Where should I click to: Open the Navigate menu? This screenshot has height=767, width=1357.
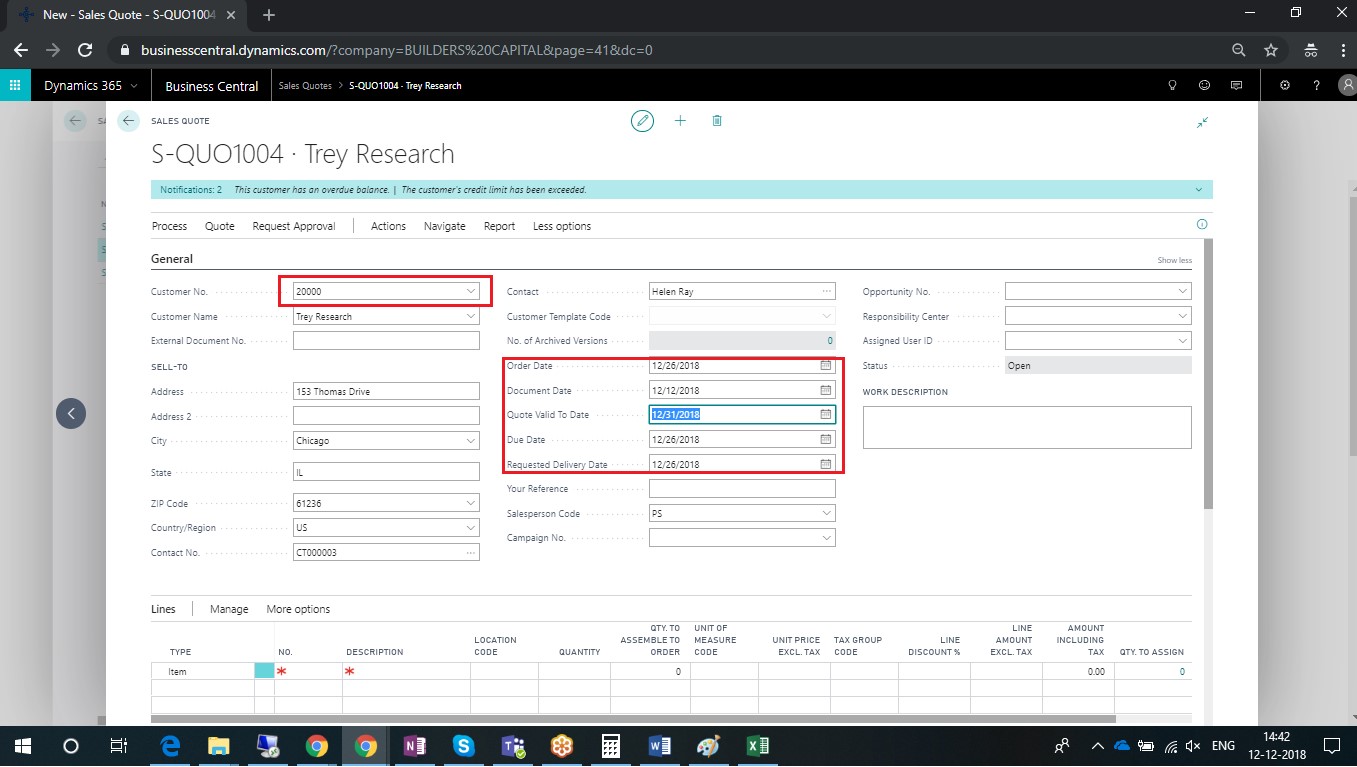(x=445, y=226)
